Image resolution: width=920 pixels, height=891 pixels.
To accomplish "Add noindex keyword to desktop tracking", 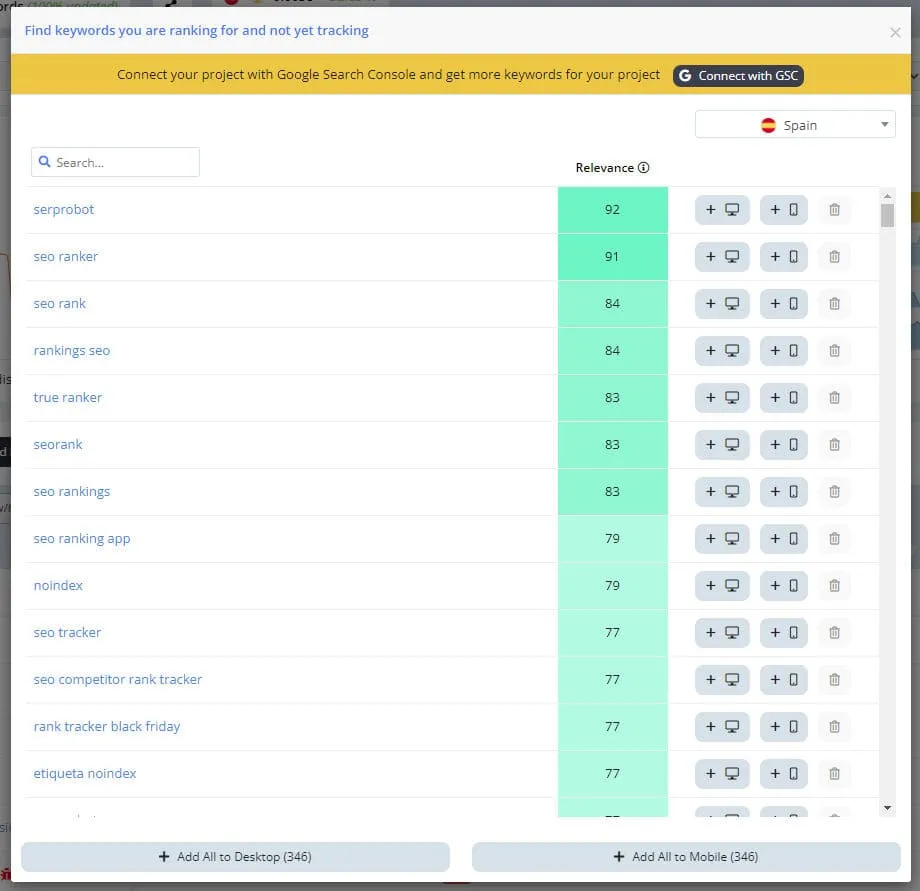I will [x=722, y=585].
